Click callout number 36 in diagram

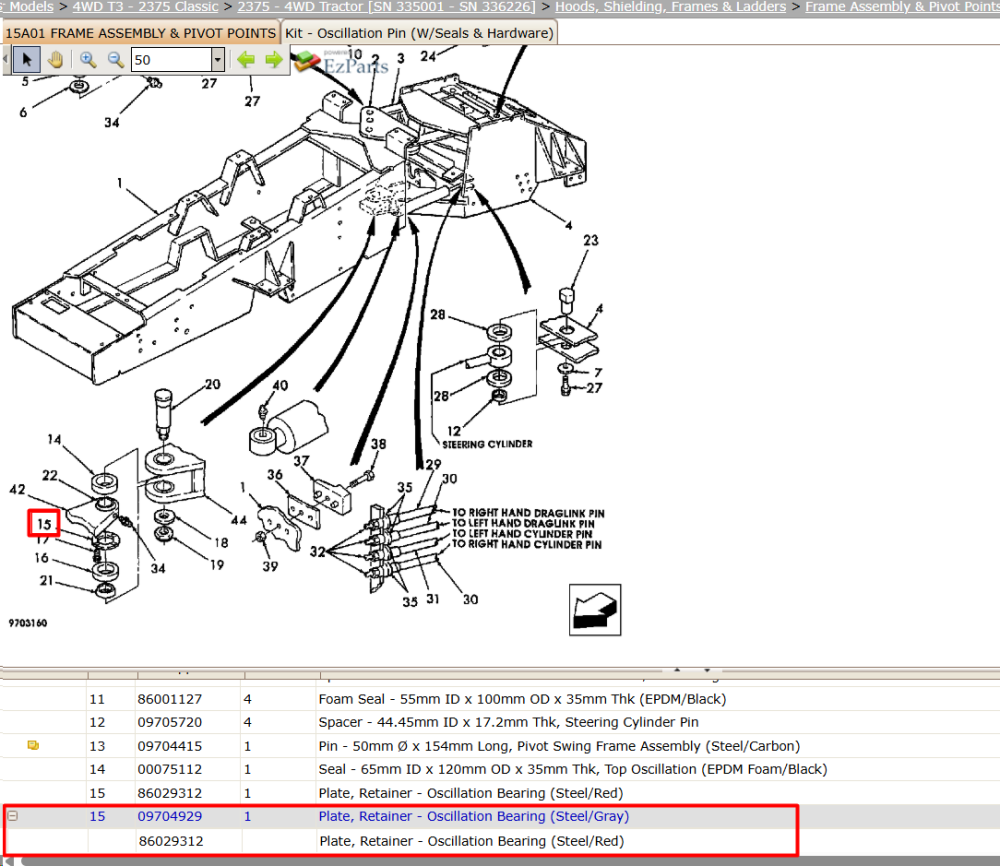pyautogui.click(x=275, y=474)
